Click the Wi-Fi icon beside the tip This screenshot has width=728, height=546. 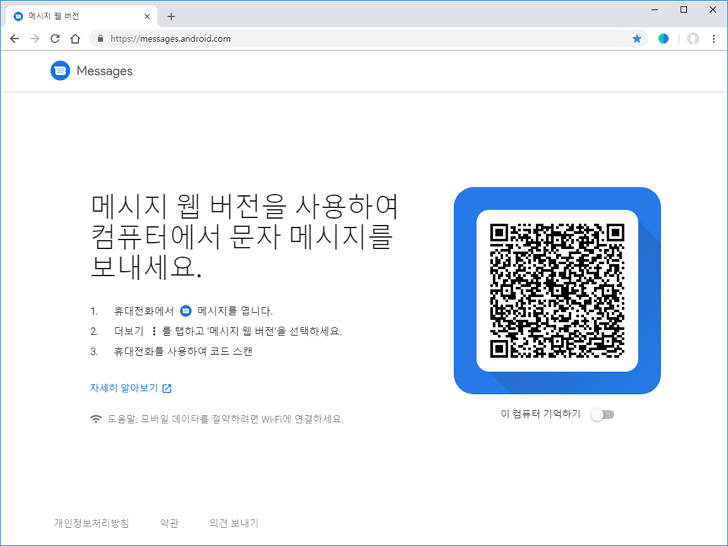[x=96, y=418]
